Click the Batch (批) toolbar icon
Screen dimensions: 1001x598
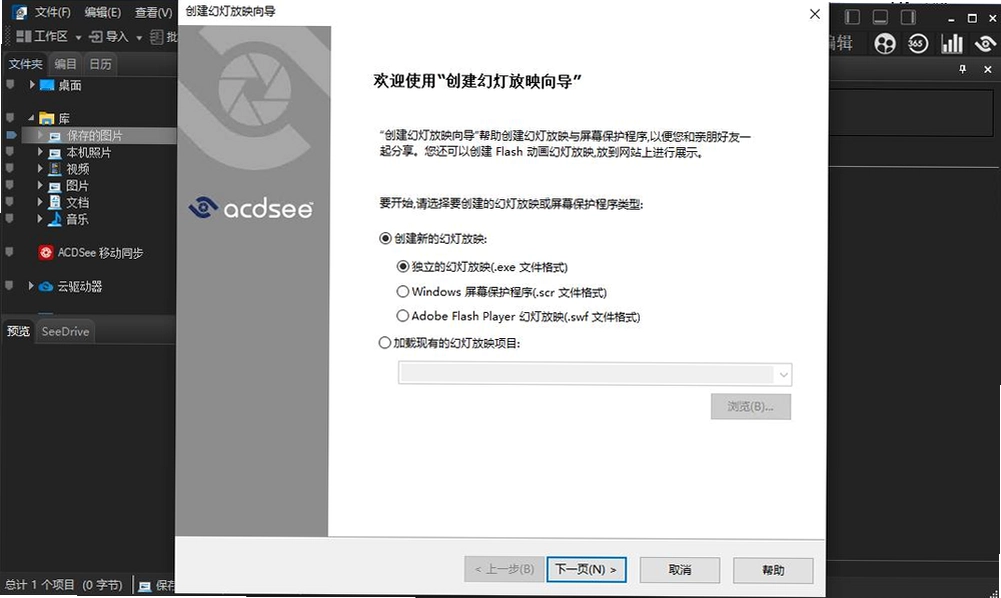(x=157, y=37)
